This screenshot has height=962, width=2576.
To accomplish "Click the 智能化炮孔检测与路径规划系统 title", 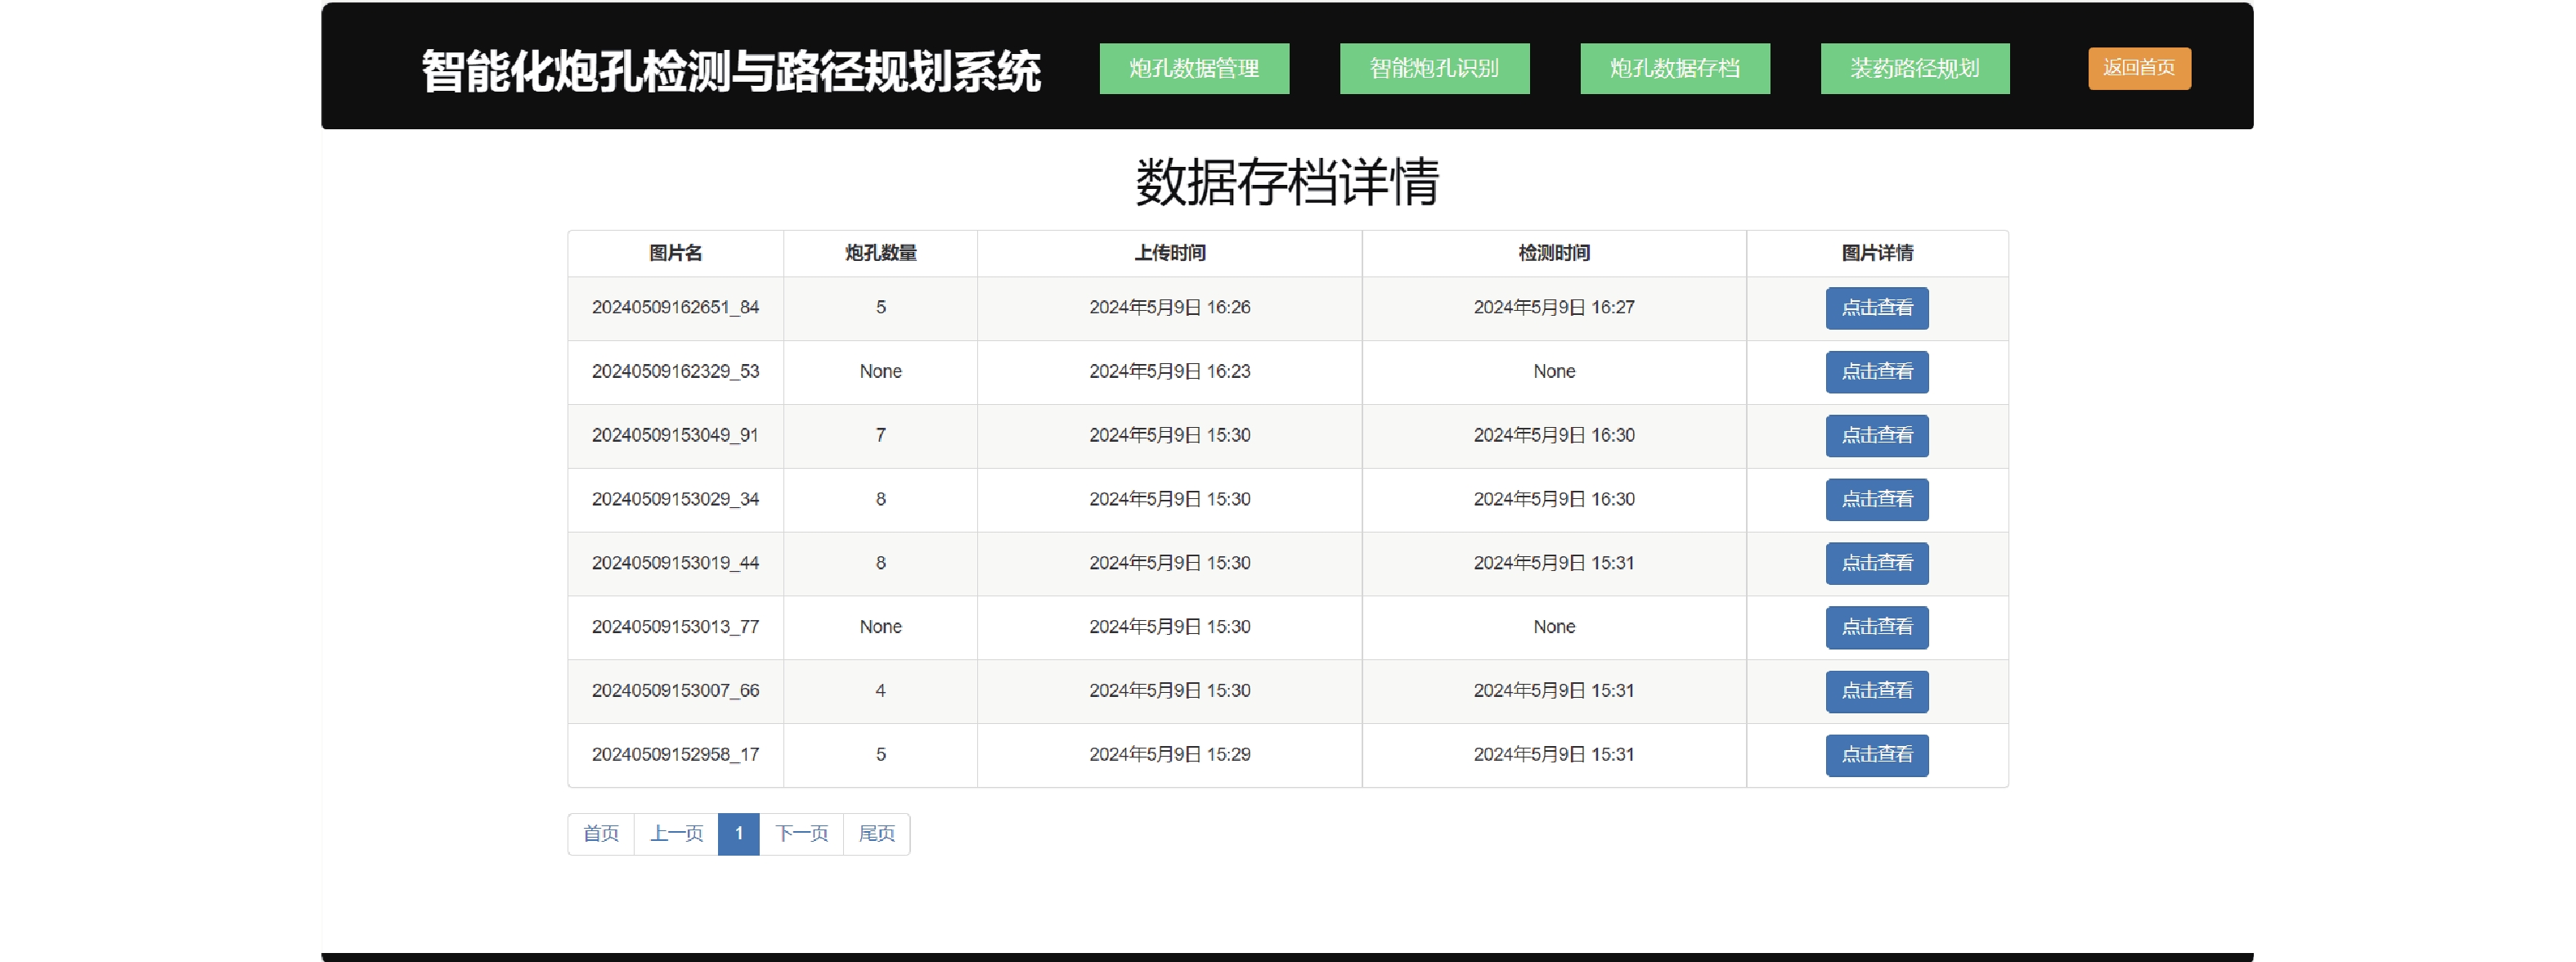I will click(x=730, y=71).
